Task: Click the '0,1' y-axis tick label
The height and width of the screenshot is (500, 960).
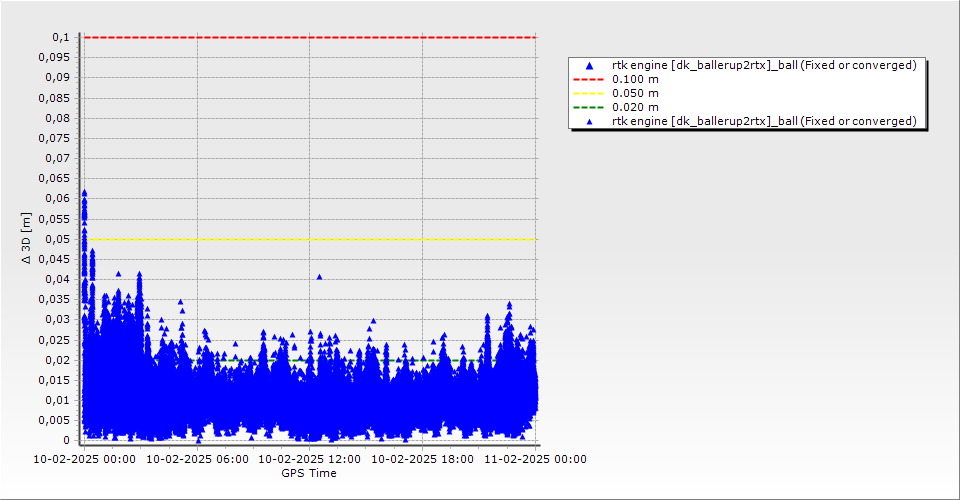Action: tap(61, 37)
